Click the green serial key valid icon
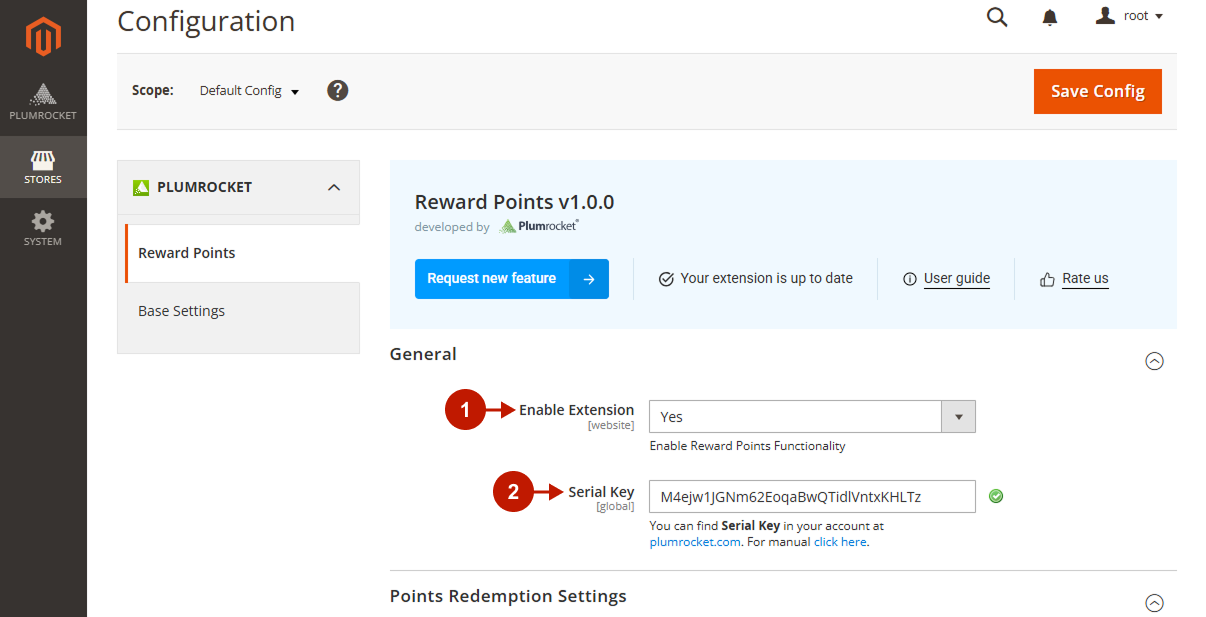1206x617 pixels. pos(996,496)
